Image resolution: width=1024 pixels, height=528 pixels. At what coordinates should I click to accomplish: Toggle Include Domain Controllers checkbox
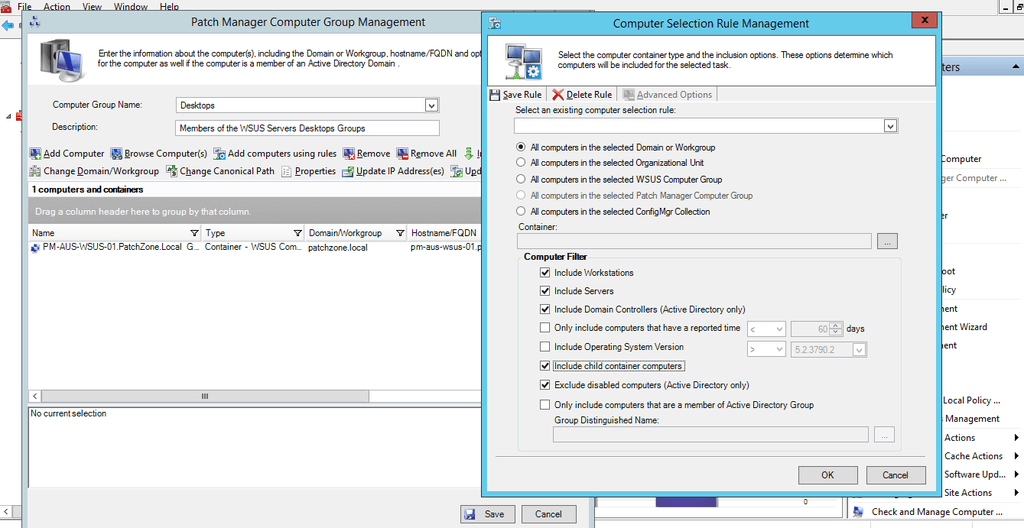pyautogui.click(x=545, y=309)
